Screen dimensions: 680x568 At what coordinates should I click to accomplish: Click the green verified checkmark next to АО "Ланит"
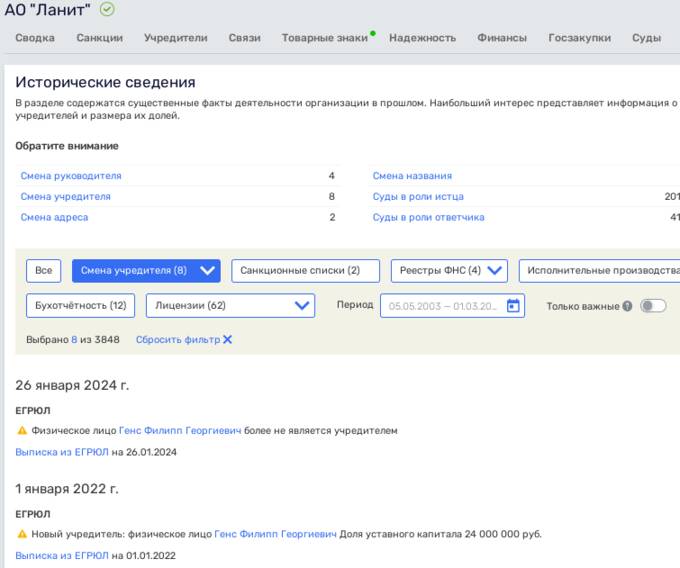click(x=107, y=9)
